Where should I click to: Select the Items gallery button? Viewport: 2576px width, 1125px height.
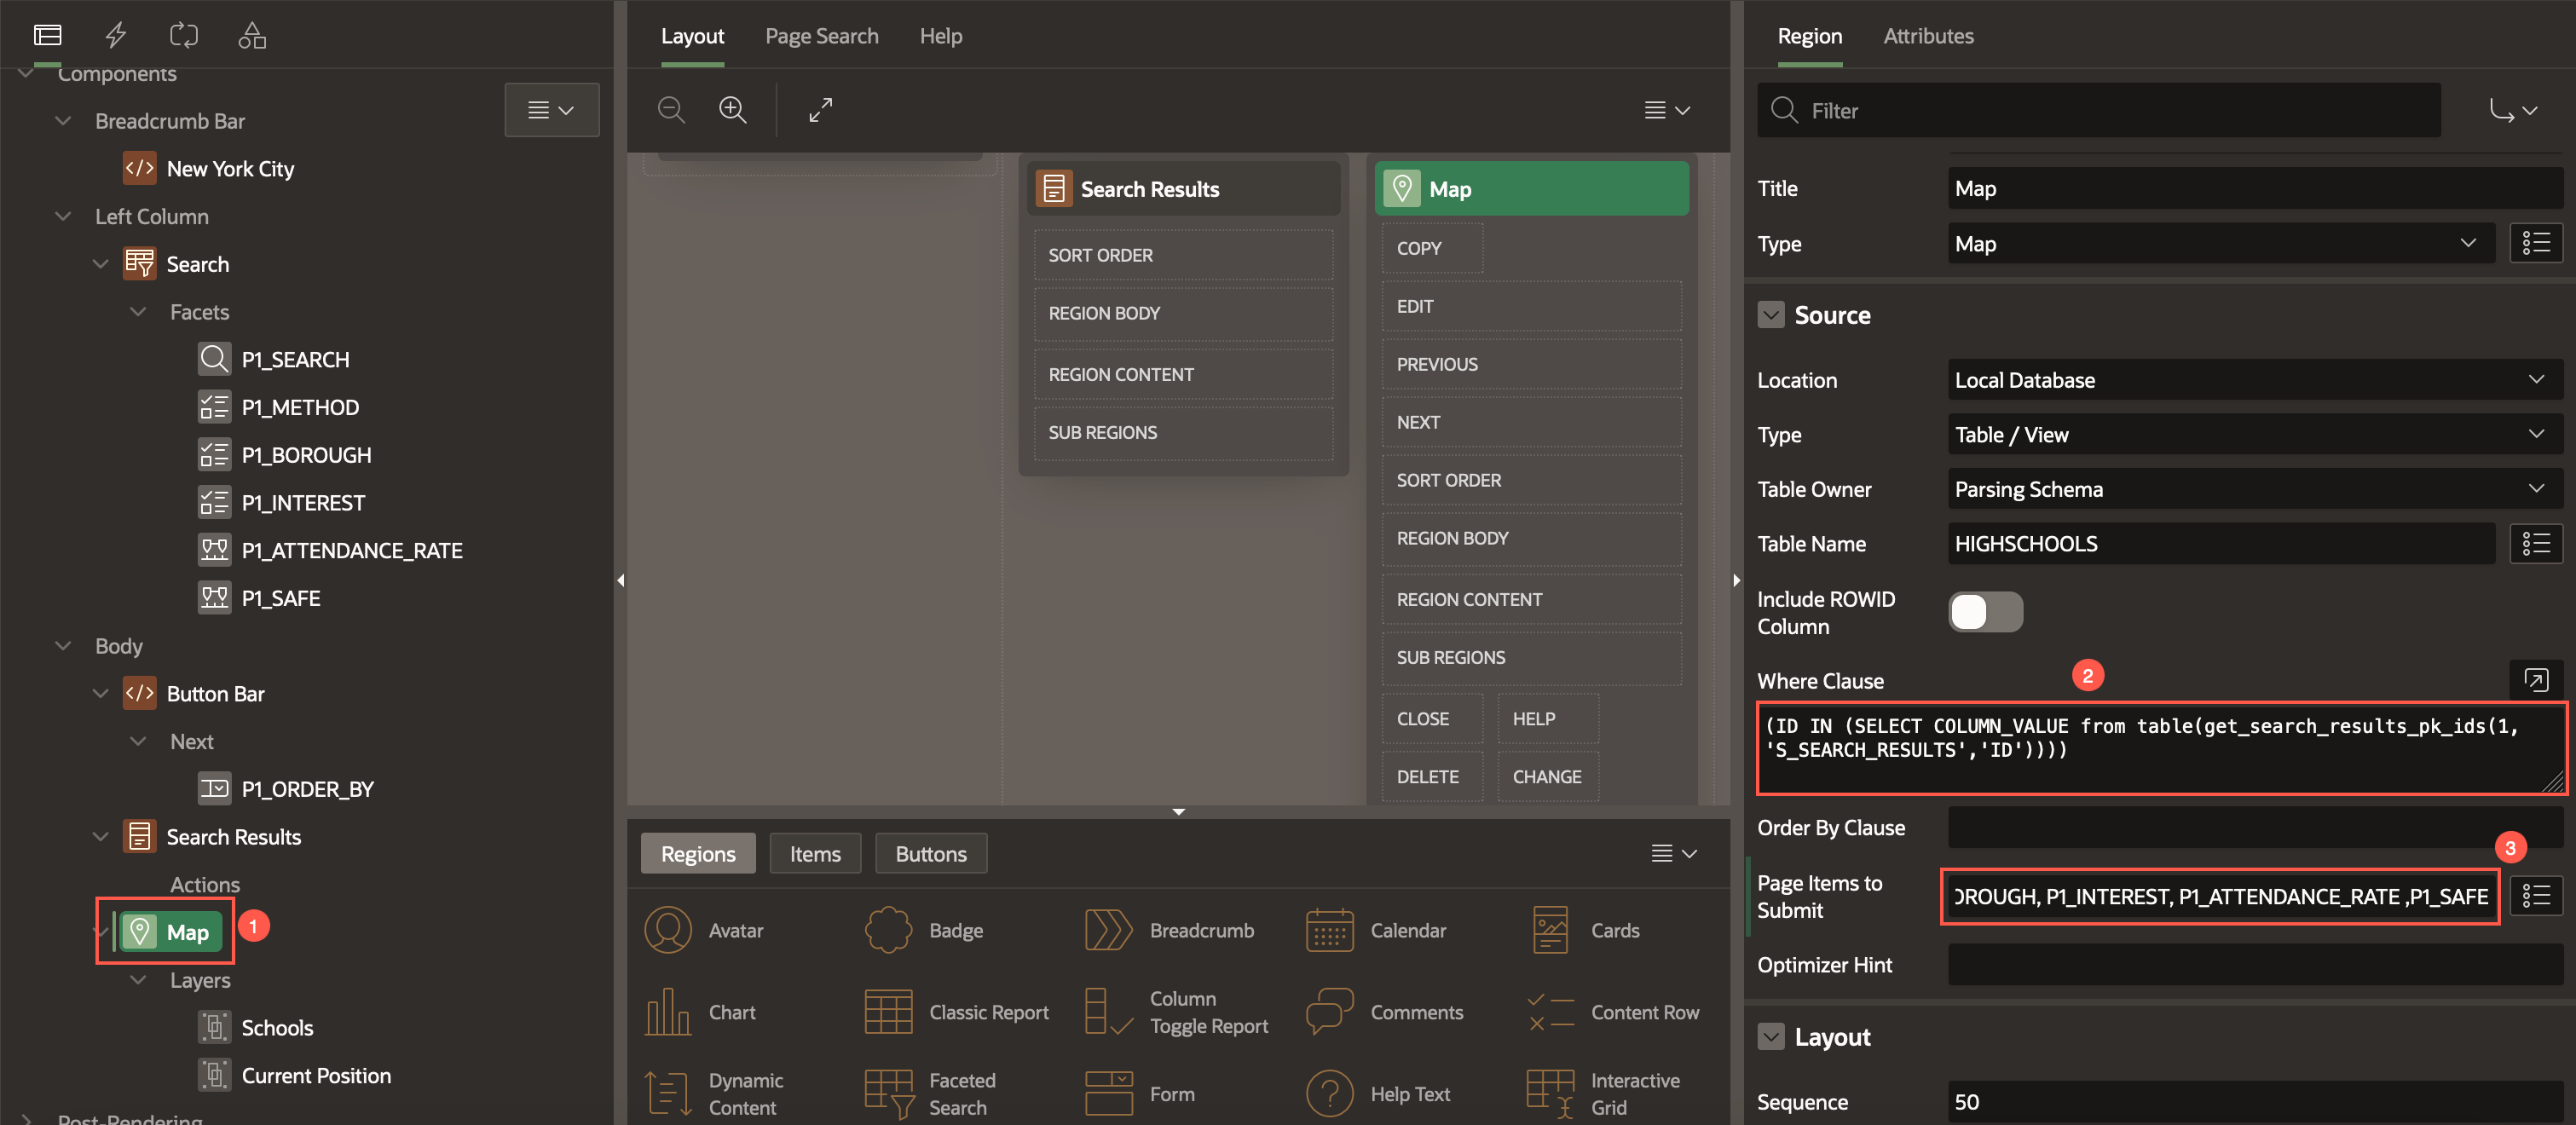(814, 854)
